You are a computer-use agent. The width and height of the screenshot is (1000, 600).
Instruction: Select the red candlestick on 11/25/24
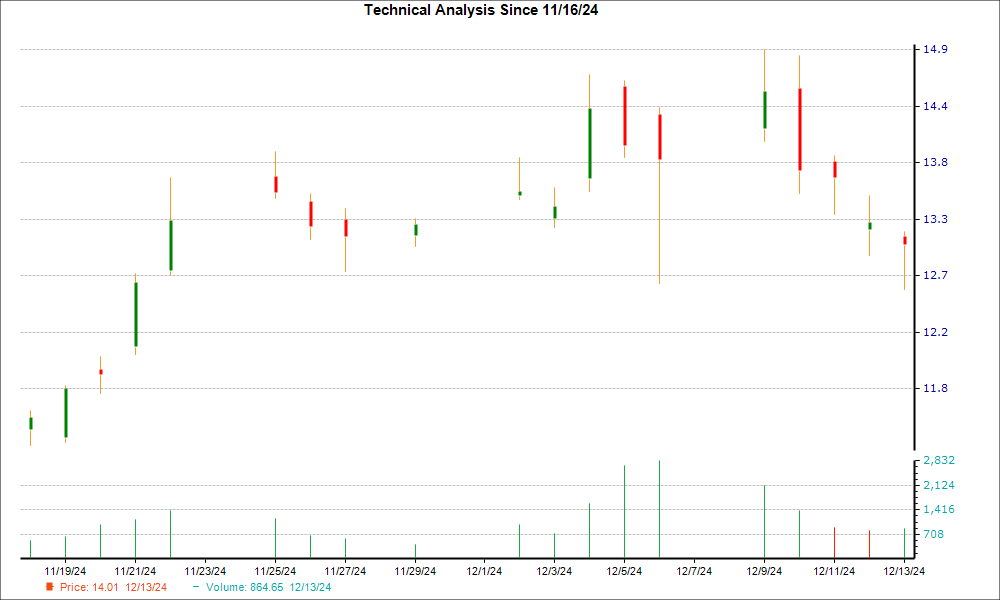[x=275, y=184]
